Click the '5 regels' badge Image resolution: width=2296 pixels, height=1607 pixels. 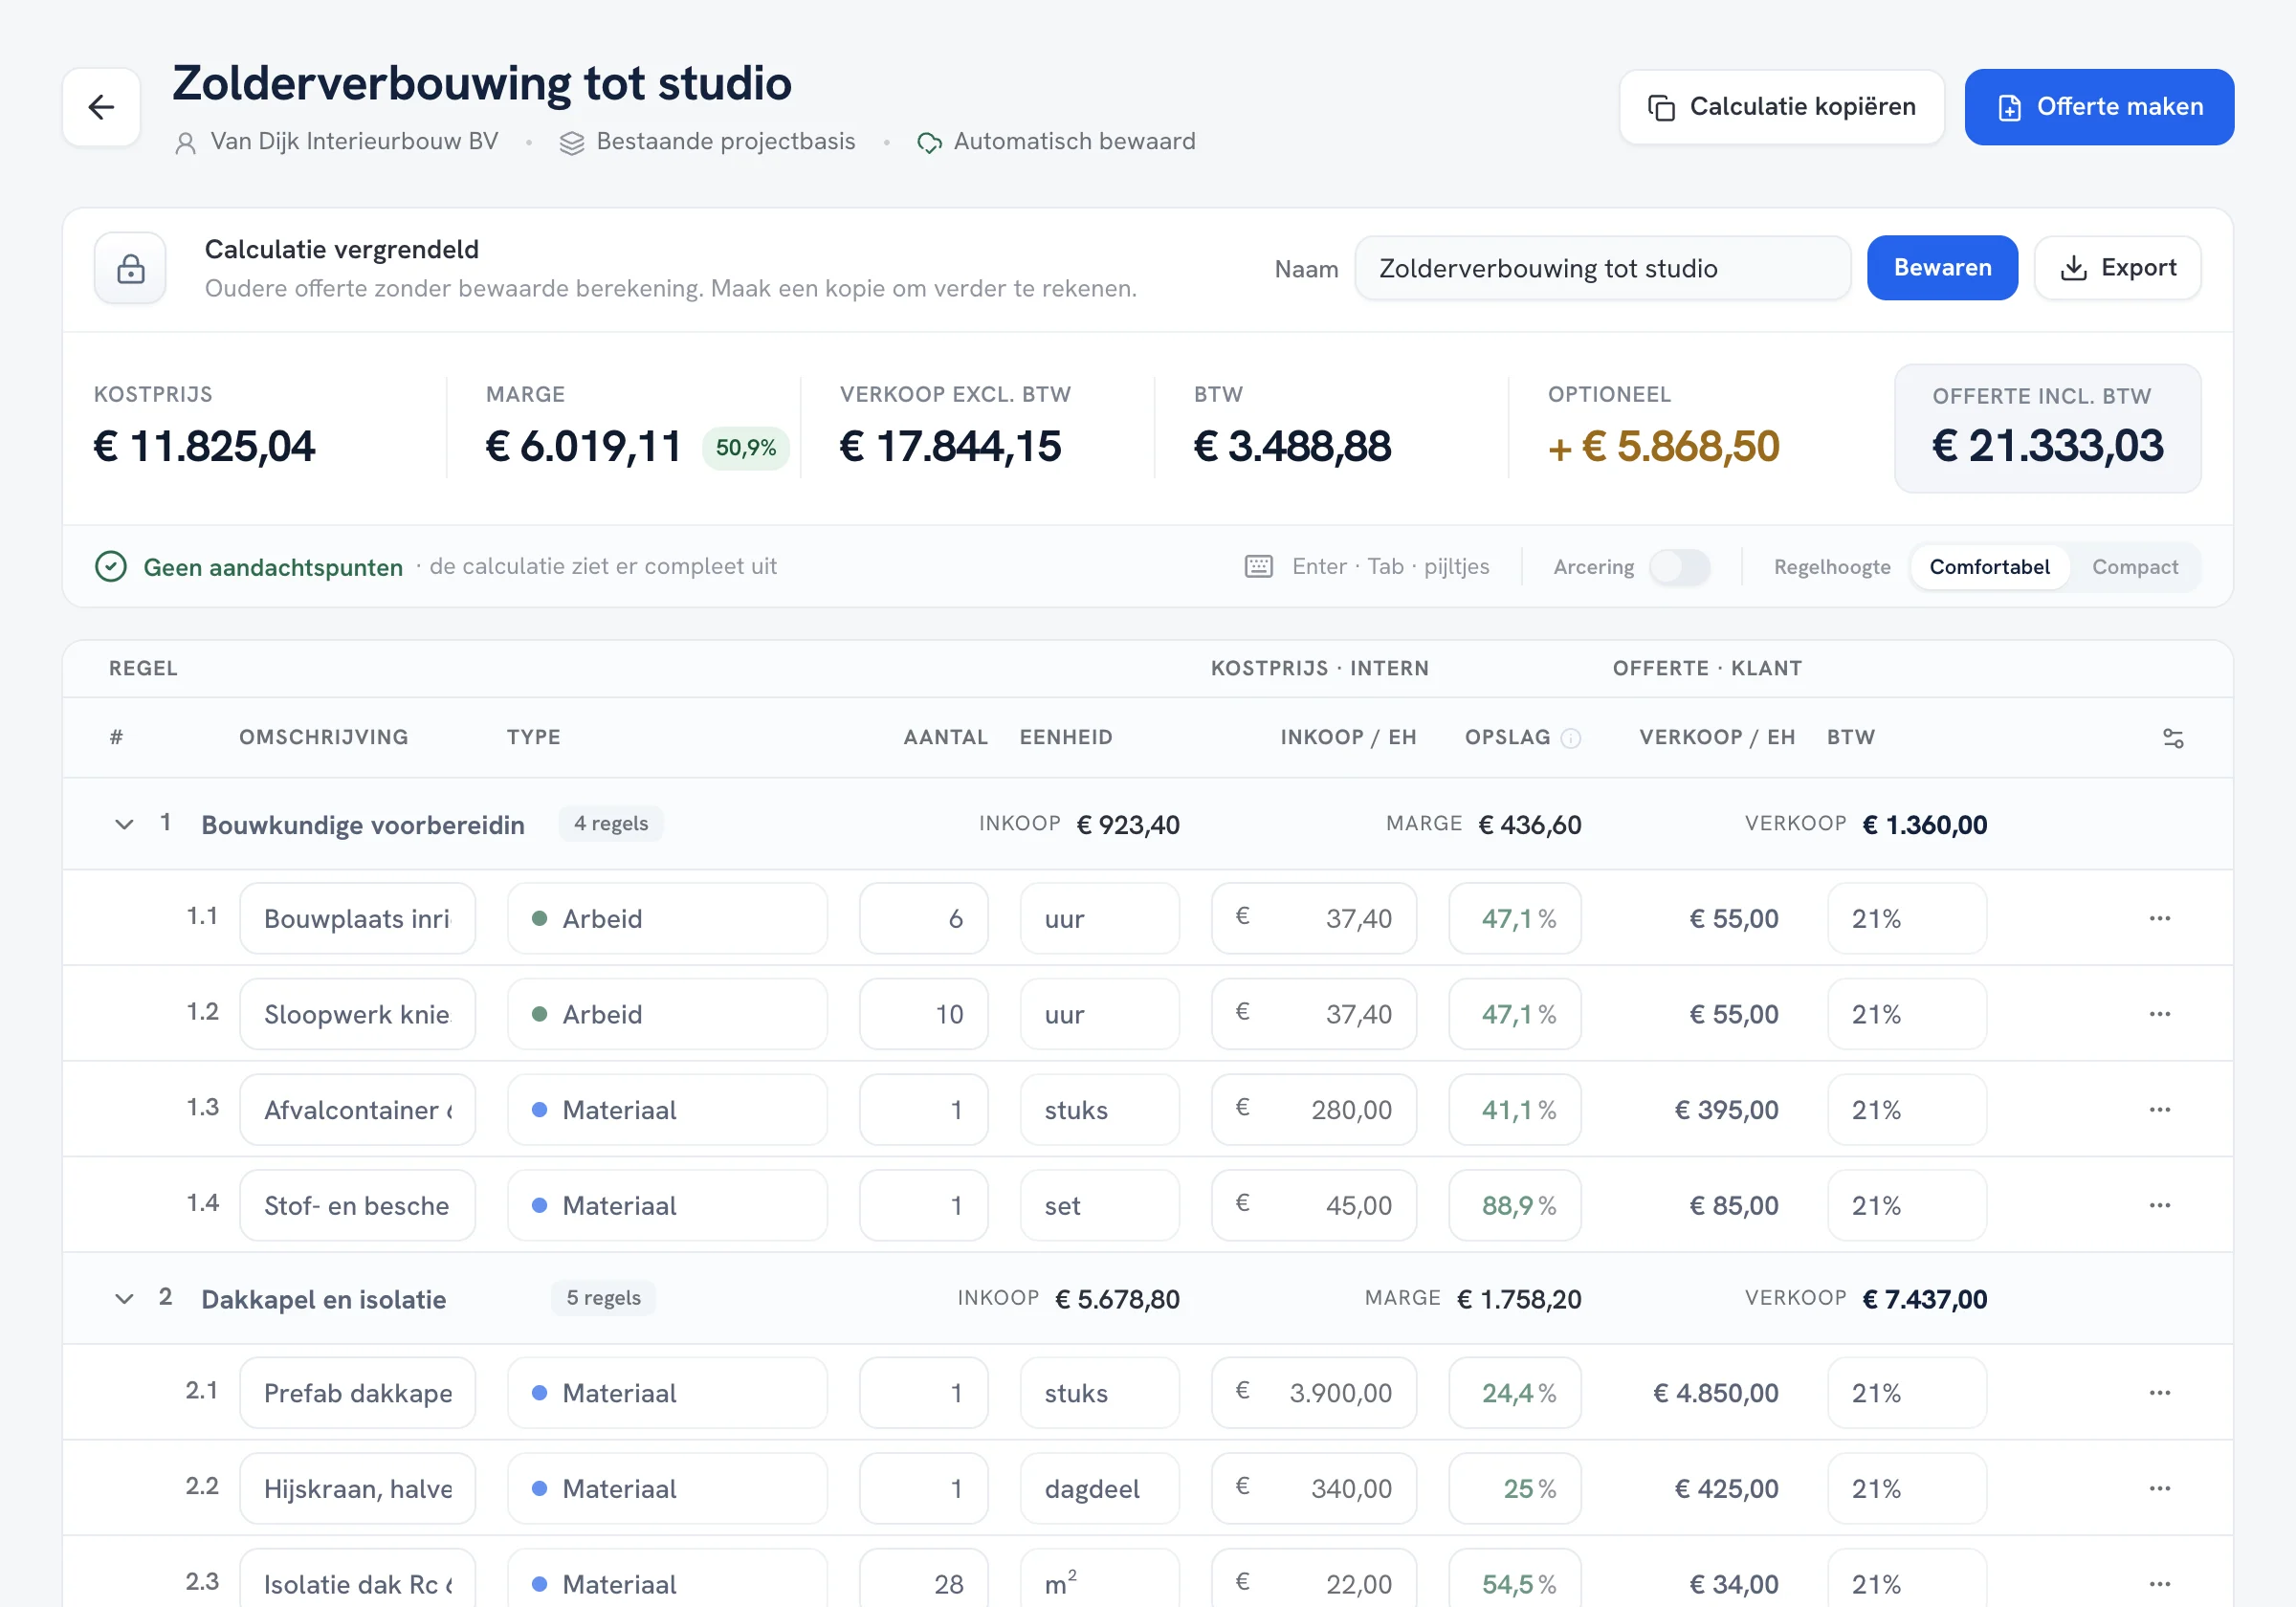click(603, 1298)
